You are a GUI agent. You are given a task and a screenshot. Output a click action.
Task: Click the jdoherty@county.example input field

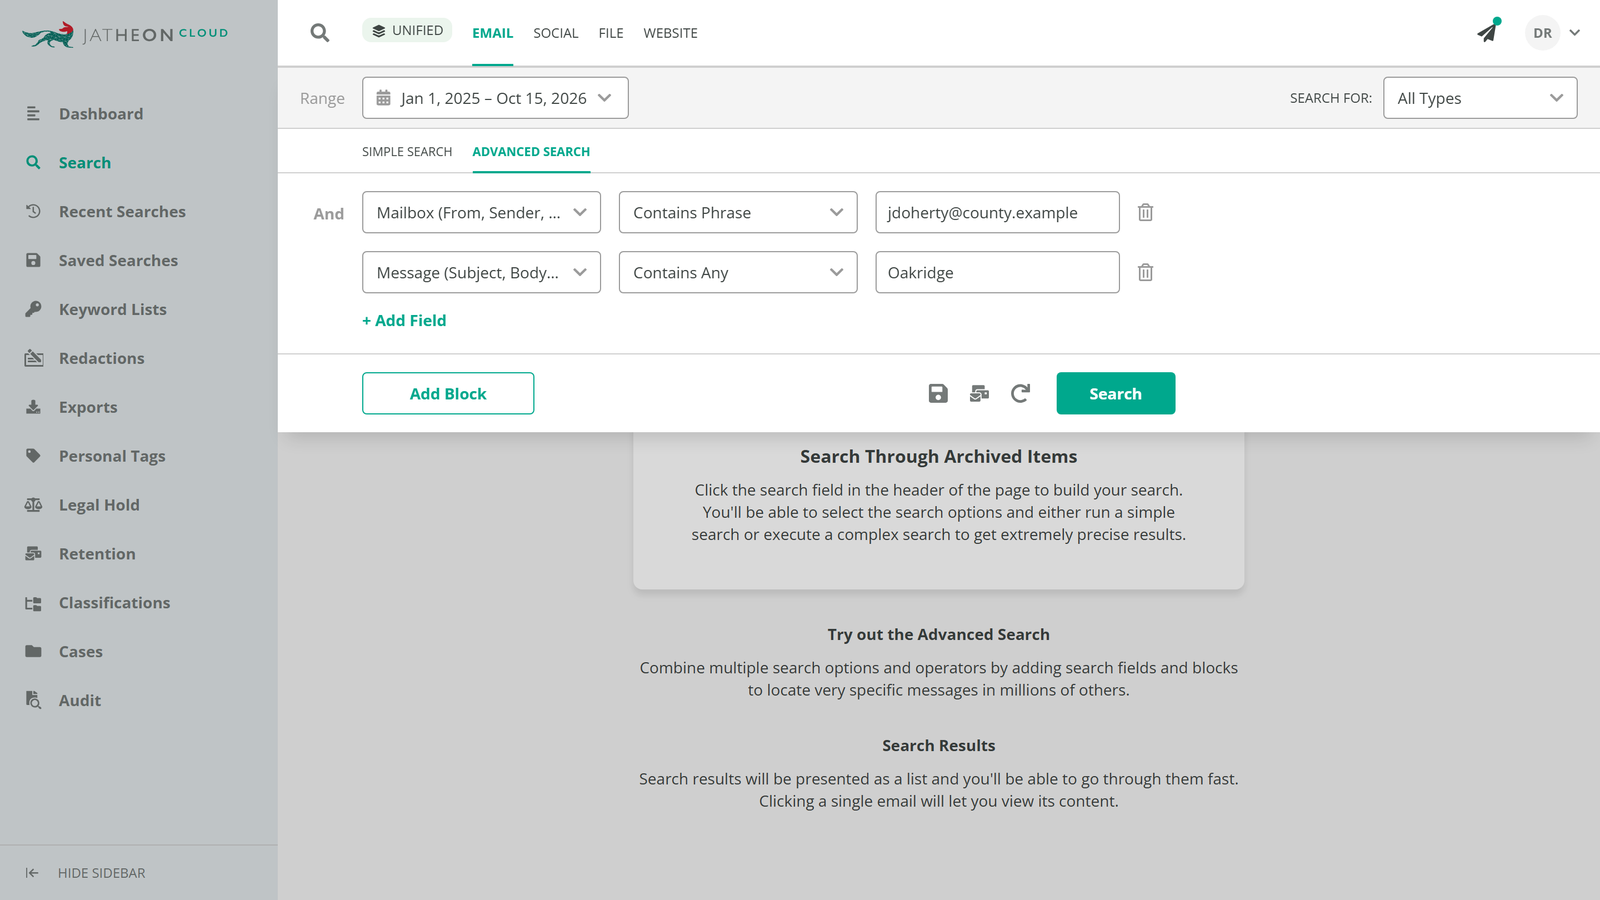pyautogui.click(x=997, y=212)
